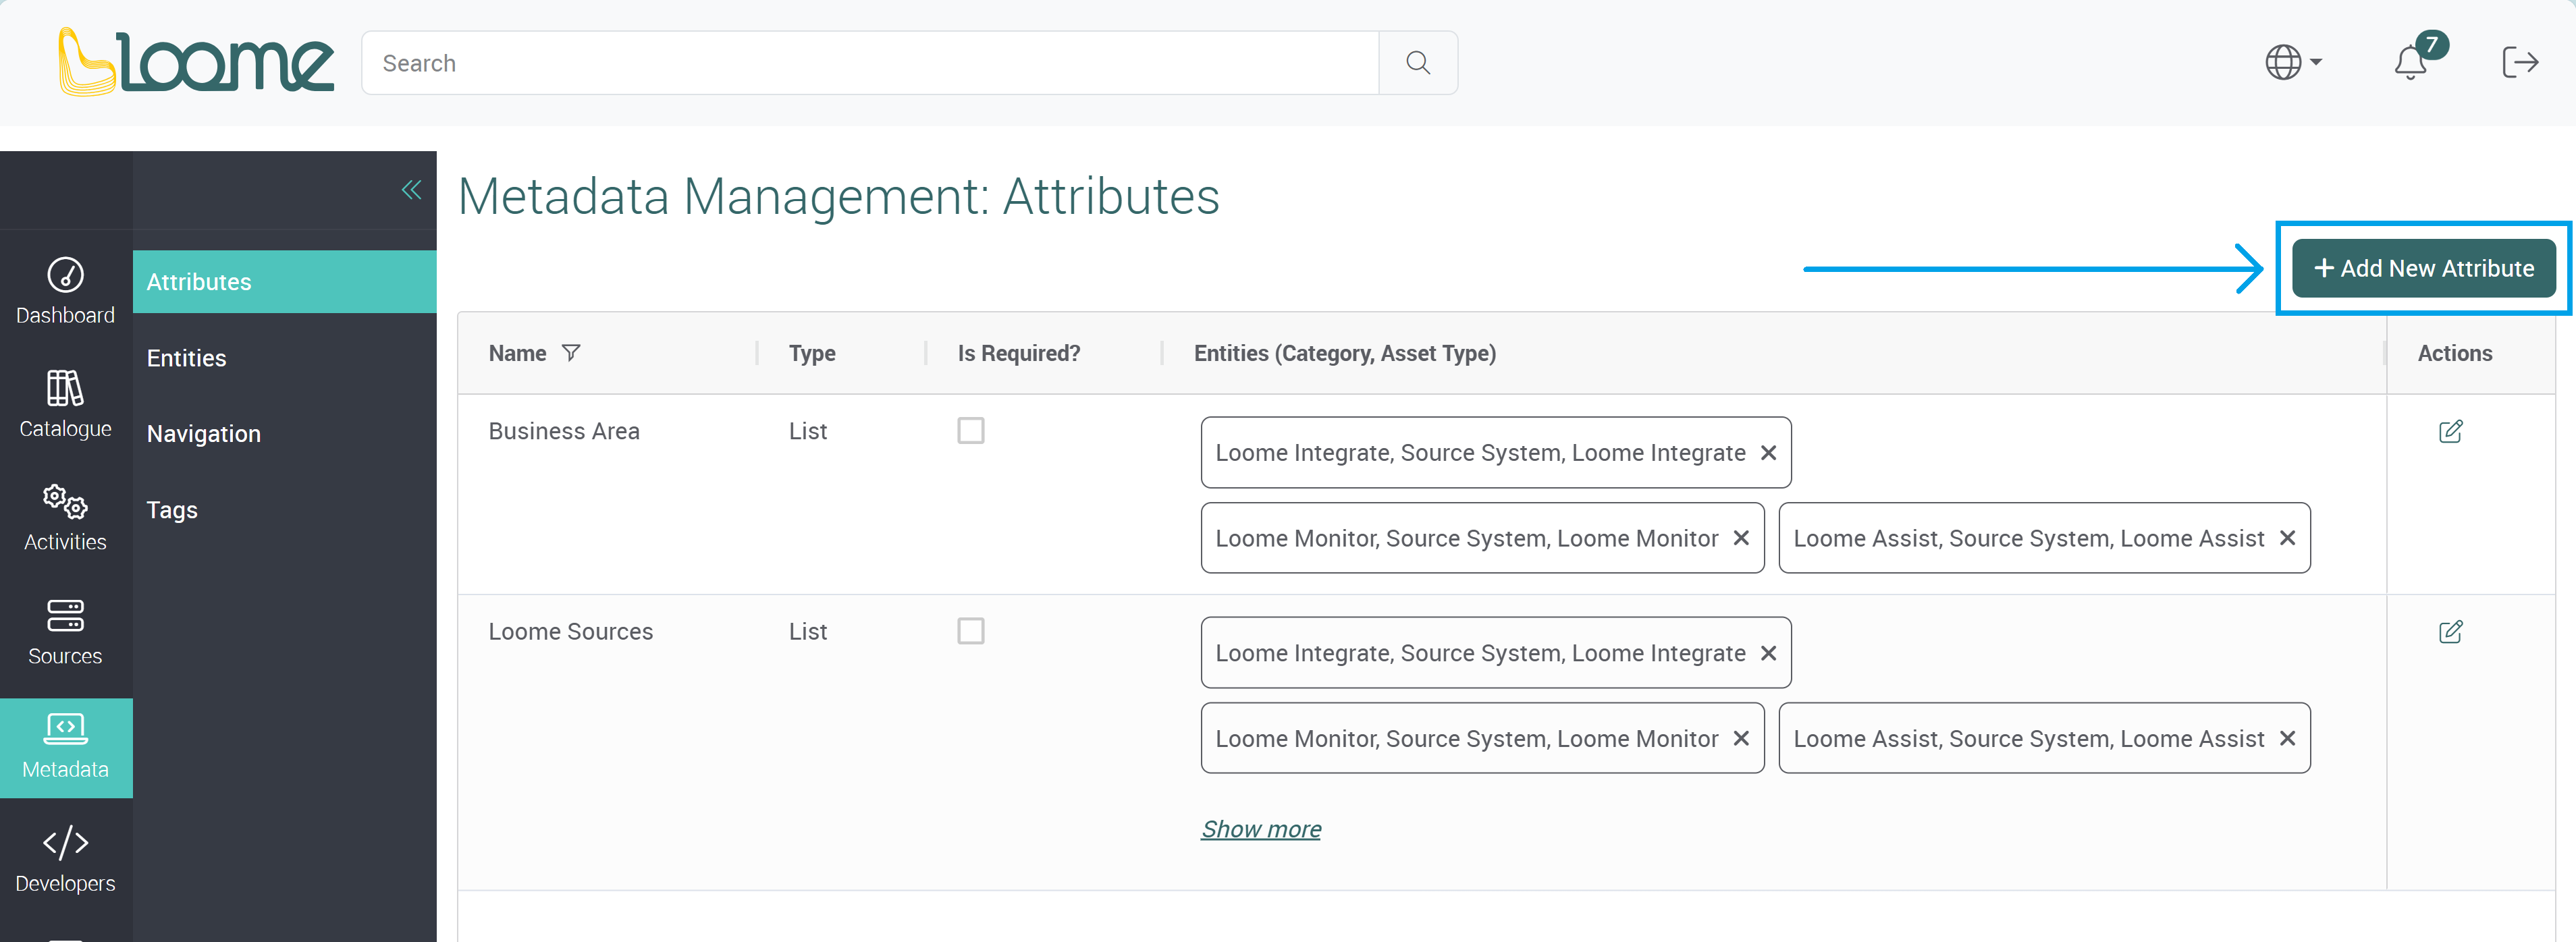
Task: Select the Attributes submenu item
Action: pyautogui.click(x=284, y=282)
